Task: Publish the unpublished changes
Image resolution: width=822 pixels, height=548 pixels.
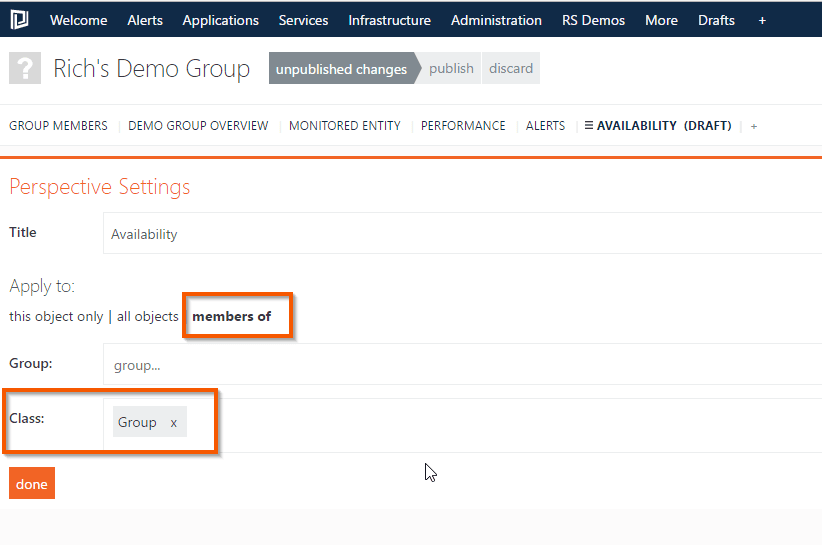Action: pyautogui.click(x=451, y=69)
